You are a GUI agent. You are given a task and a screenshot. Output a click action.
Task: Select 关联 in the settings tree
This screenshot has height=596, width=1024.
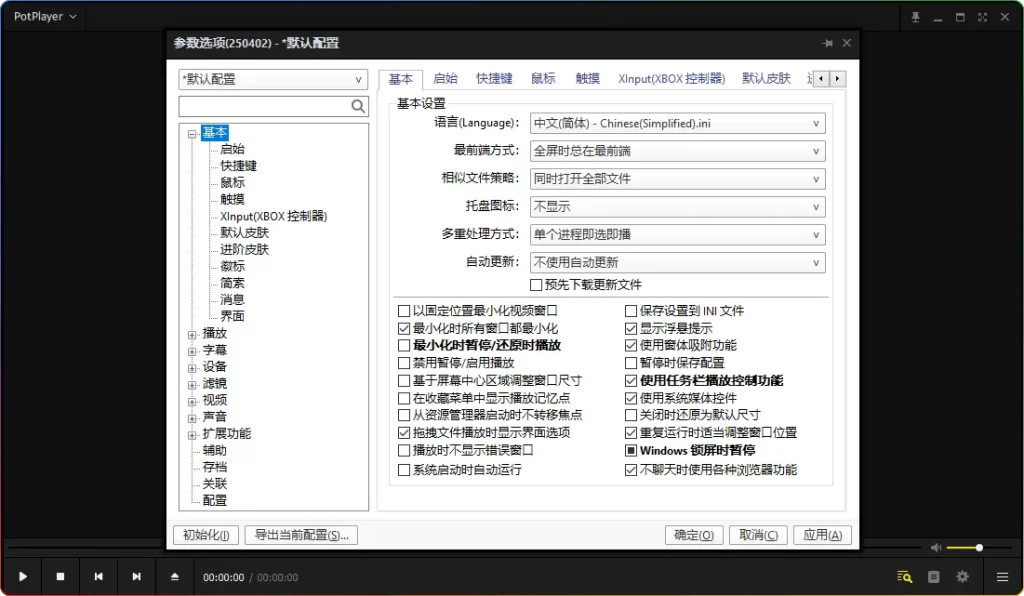click(x=214, y=484)
